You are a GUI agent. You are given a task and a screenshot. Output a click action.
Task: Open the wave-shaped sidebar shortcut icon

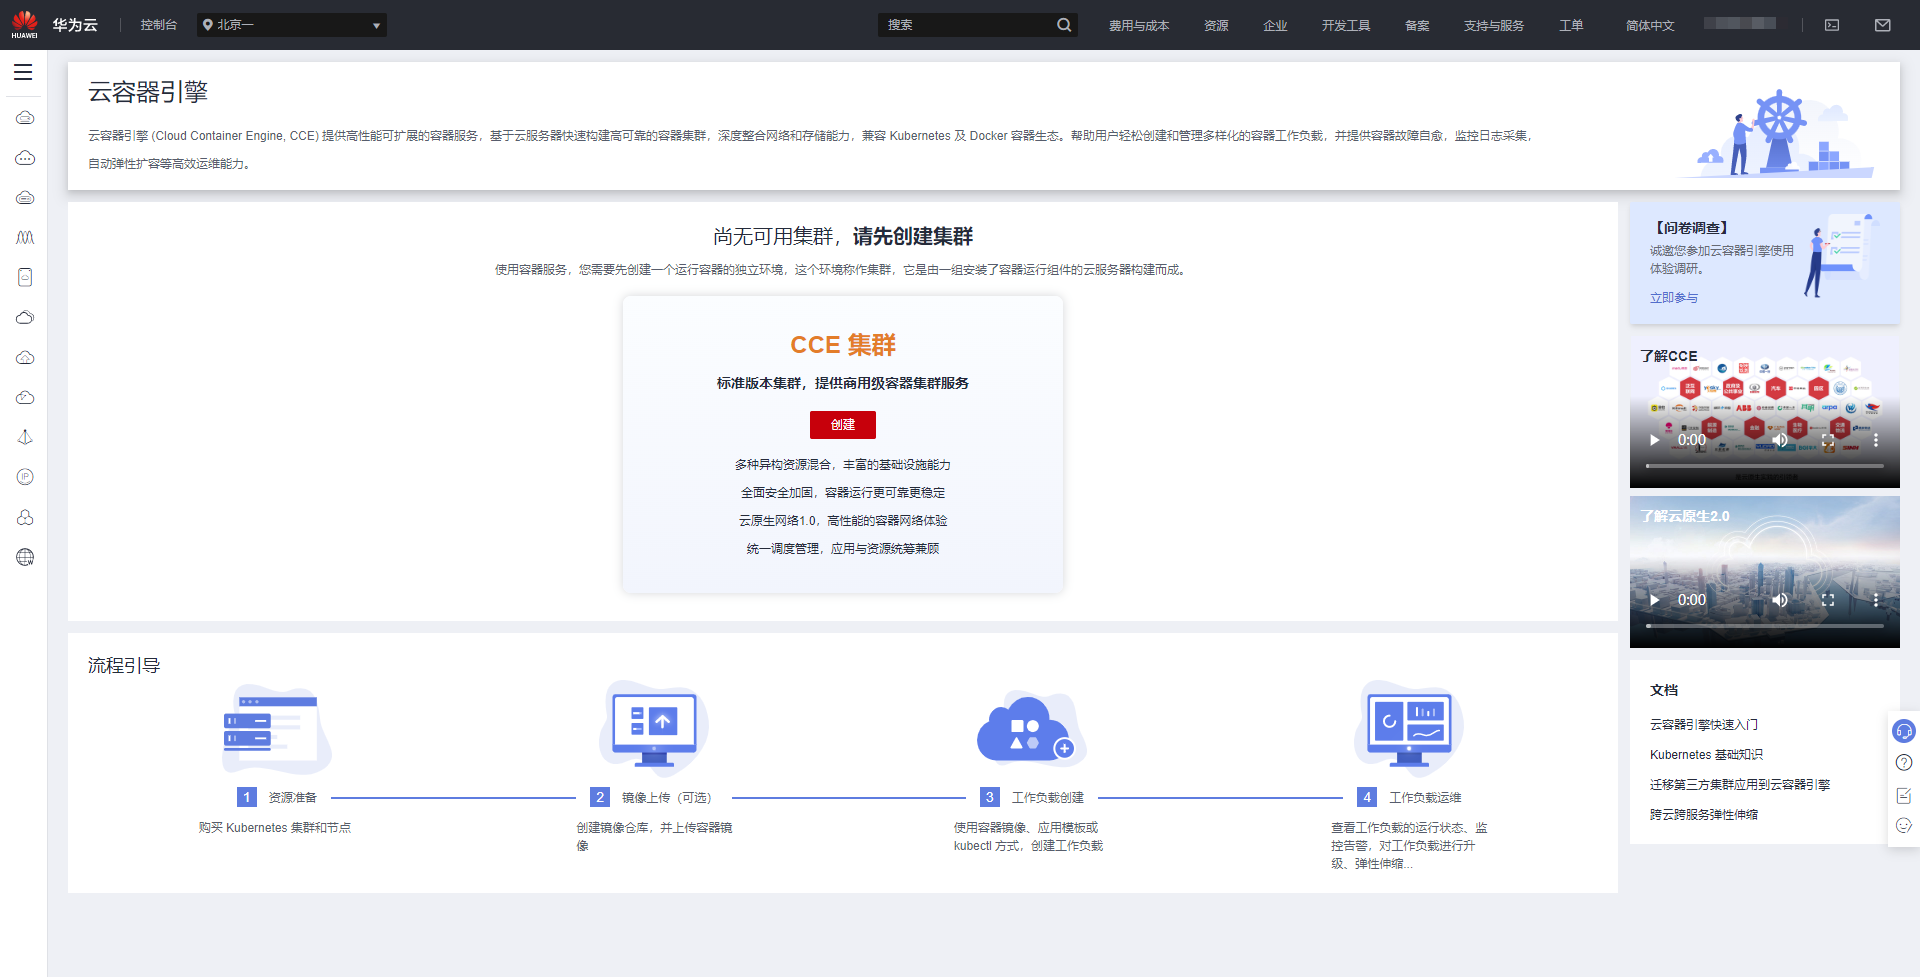tap(25, 237)
